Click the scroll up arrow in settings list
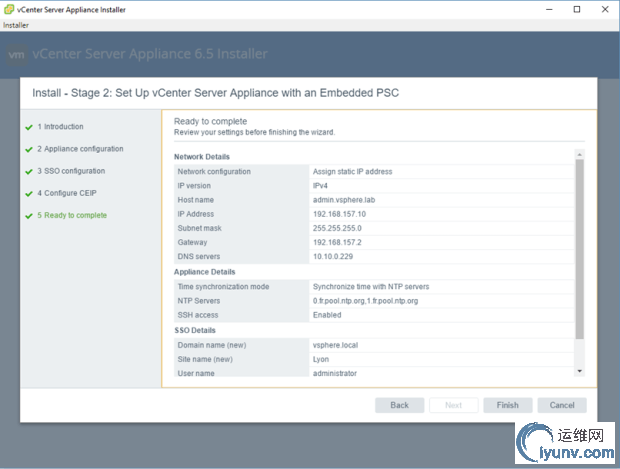This screenshot has width=620, height=469. pos(580,154)
